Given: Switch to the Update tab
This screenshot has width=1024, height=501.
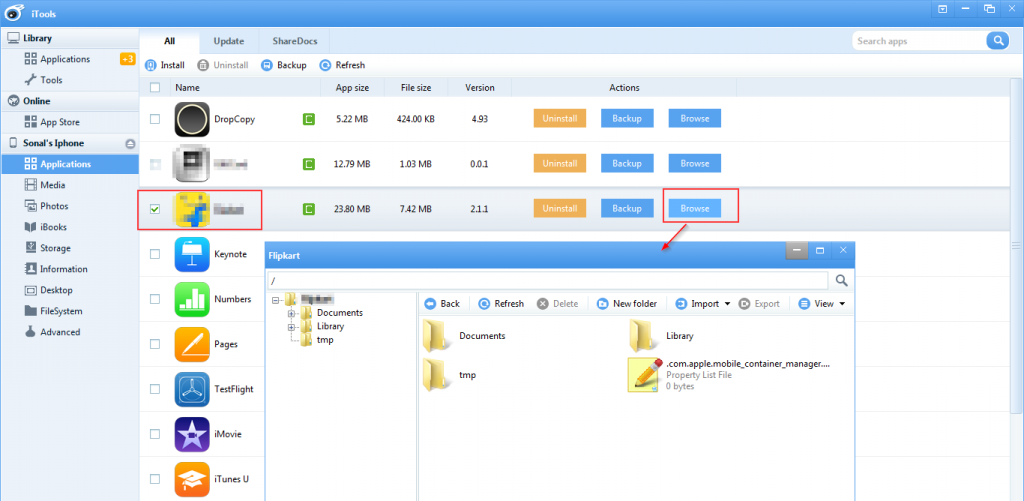Looking at the screenshot, I should coord(229,41).
